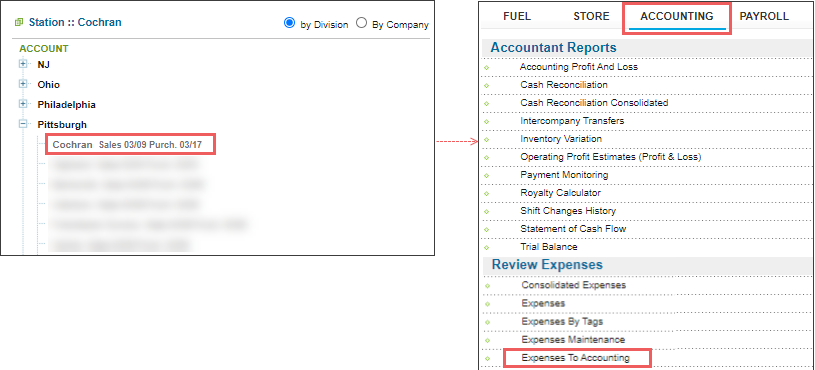This screenshot has width=815, height=370.
Task: Click the Station :: Cochran title link
Action: pyautogui.click(x=75, y=22)
